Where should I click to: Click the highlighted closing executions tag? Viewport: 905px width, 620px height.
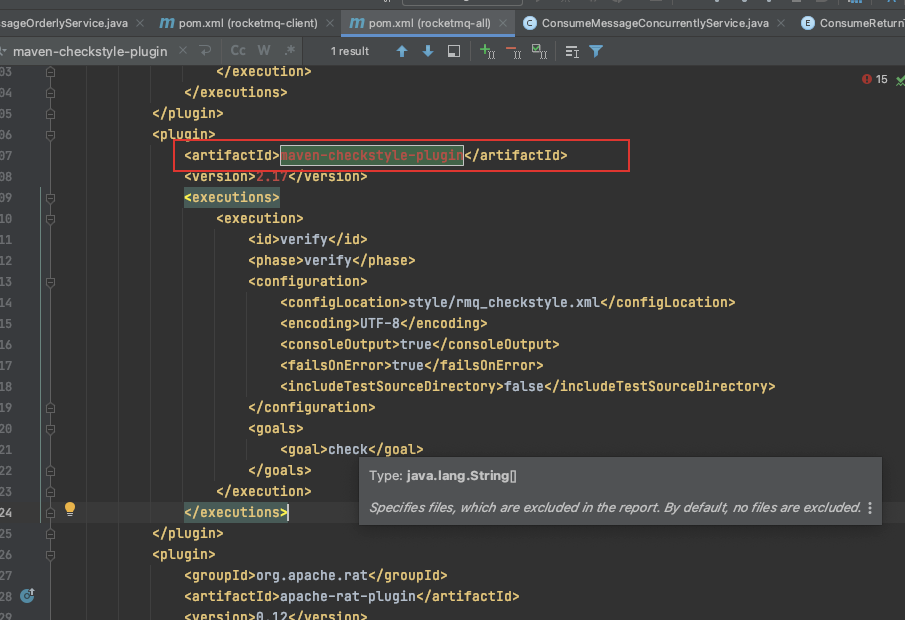236,512
